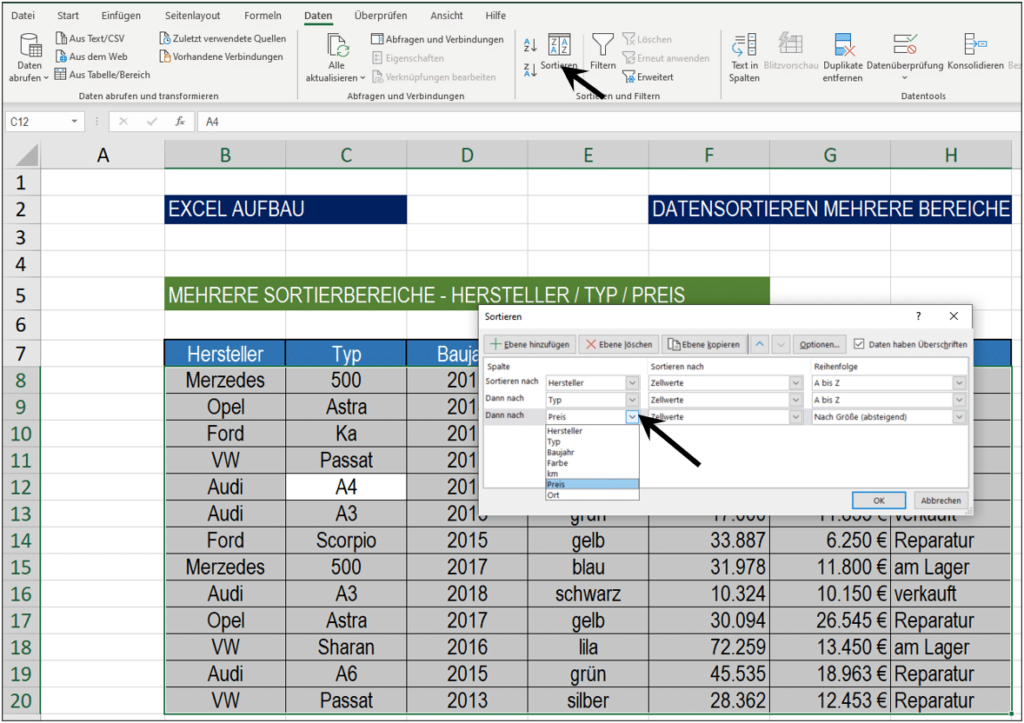Screen dimensions: 1024x723
Task: Toggle Daten haben Überschriften checkbox
Action: (859, 344)
